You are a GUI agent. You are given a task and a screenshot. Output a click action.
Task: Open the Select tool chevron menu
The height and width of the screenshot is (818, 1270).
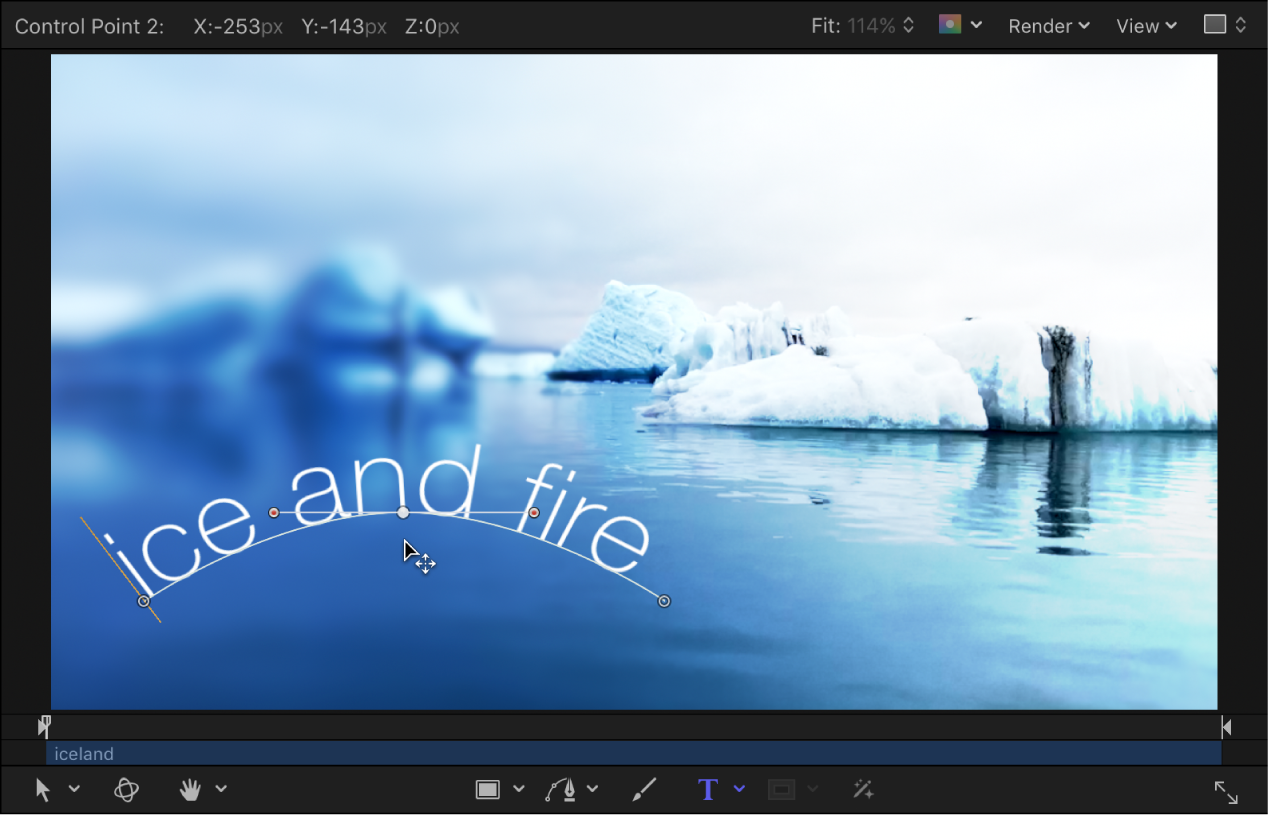click(74, 789)
